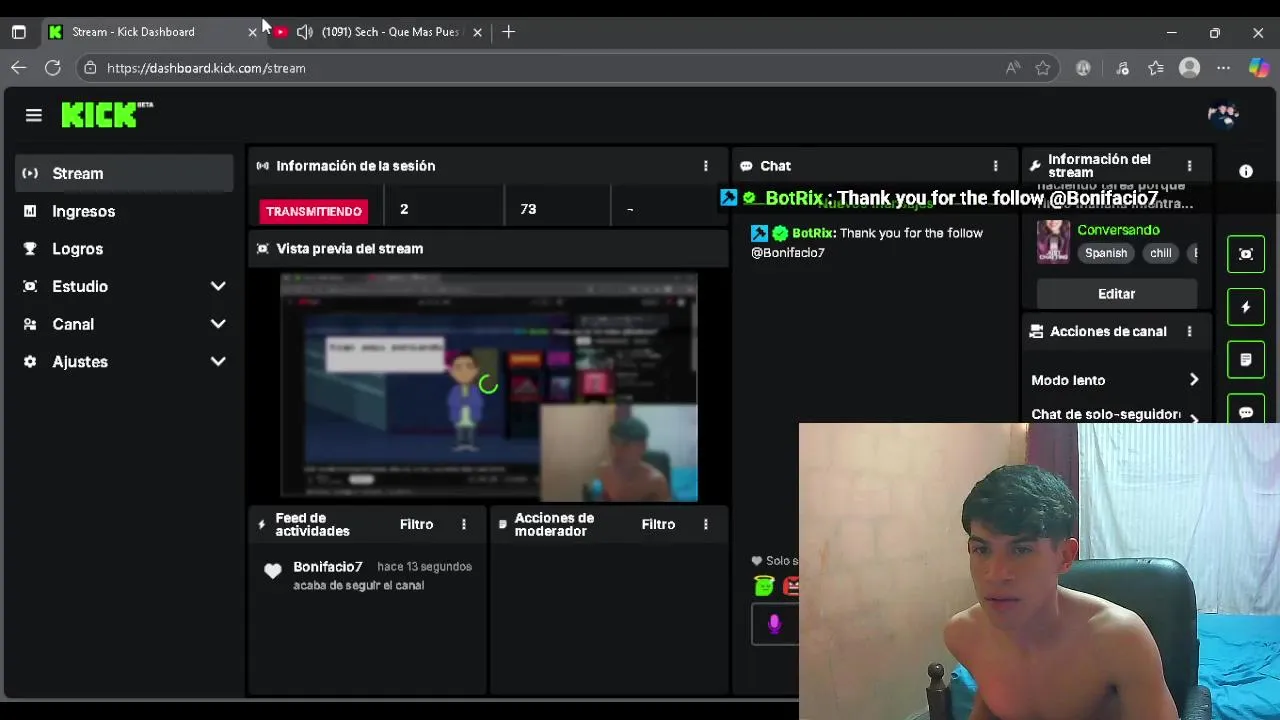
Task: Click the Vista previa del stream header
Action: pyautogui.click(x=488, y=249)
